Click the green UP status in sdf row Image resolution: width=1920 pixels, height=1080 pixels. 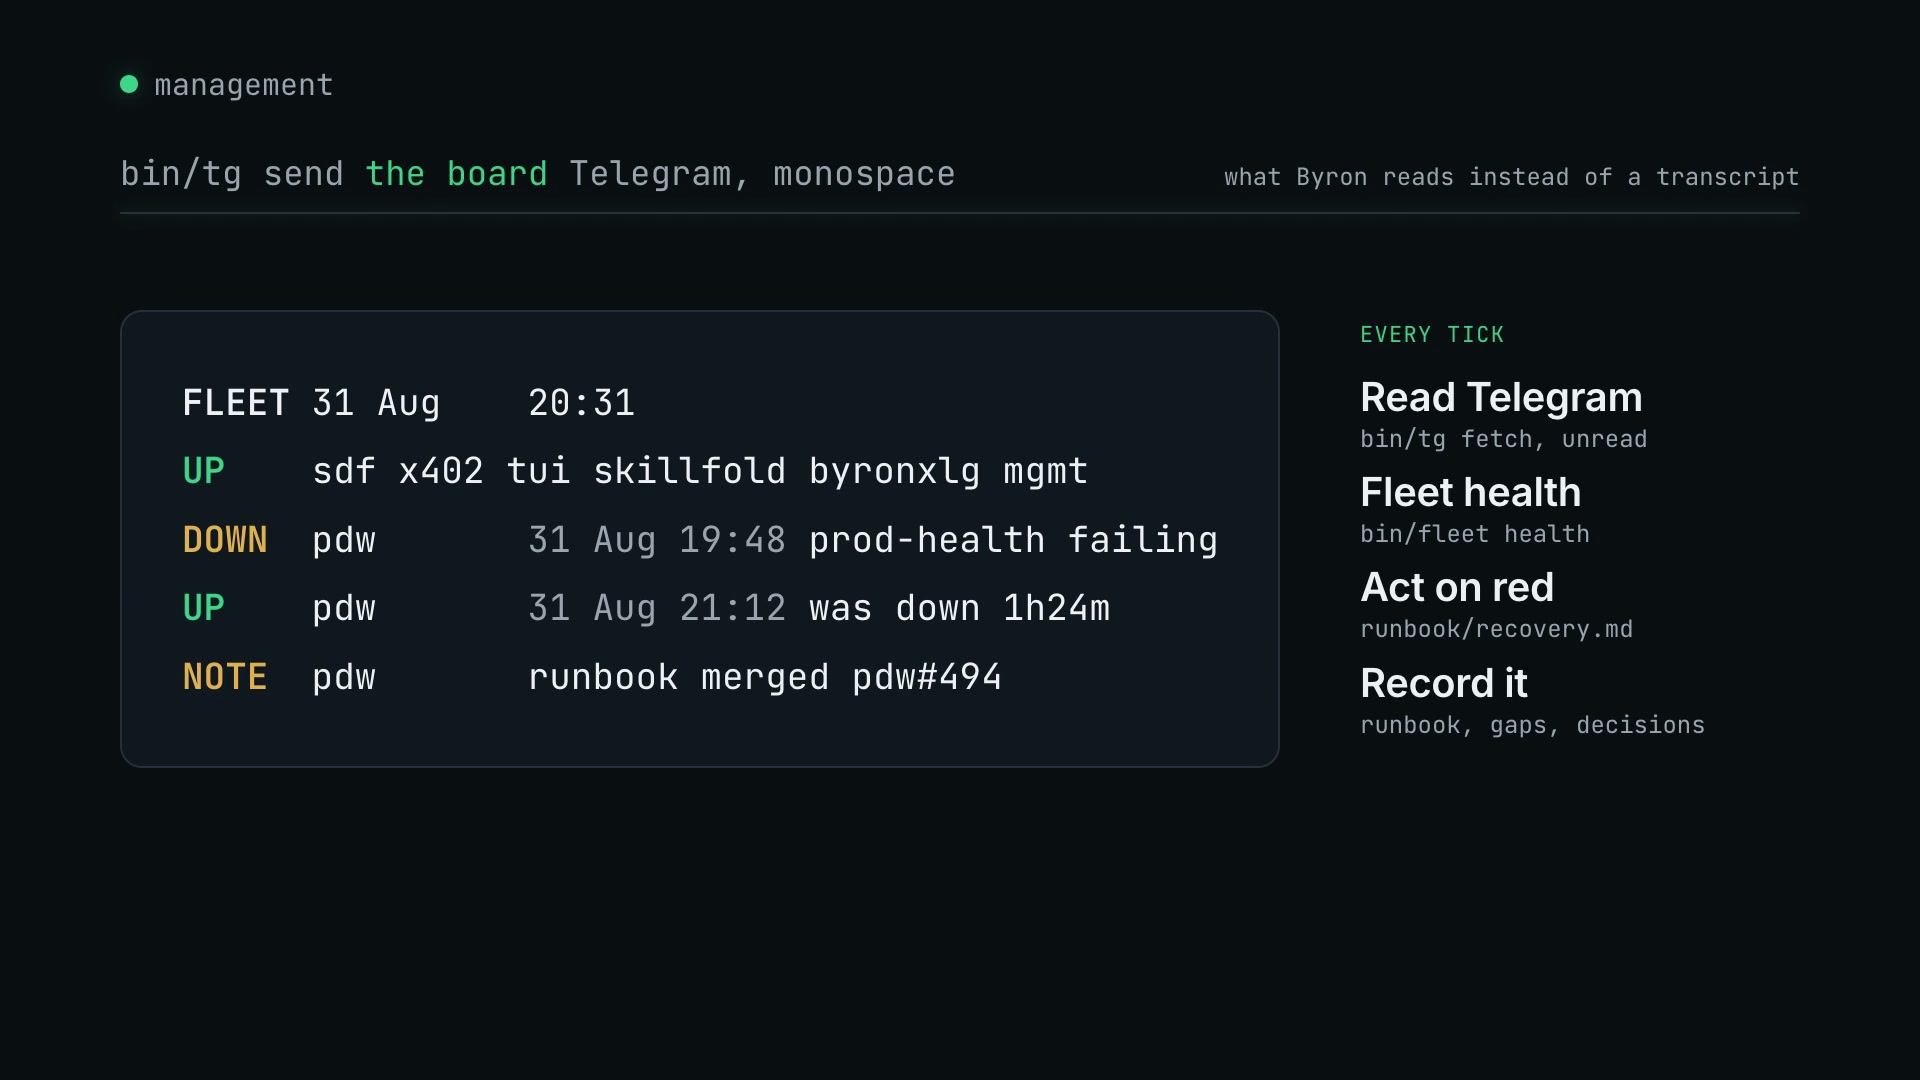click(203, 471)
